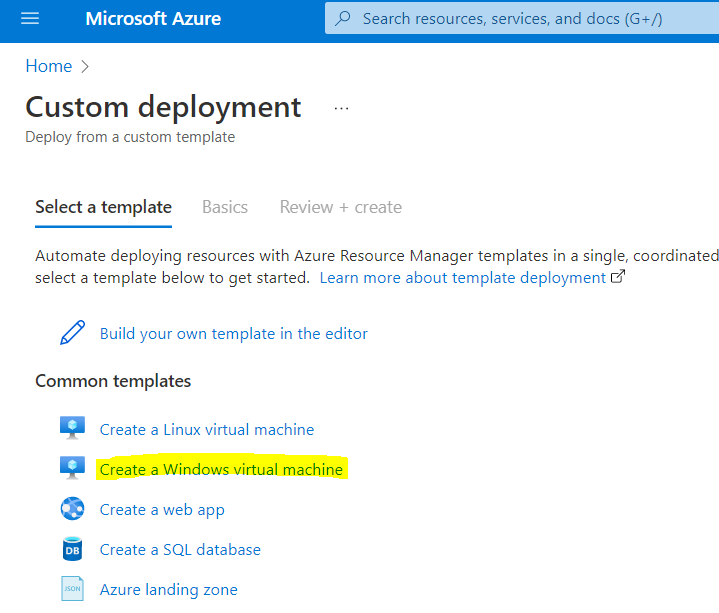The image size is (719, 613).
Task: Select Create a Windows virtual machine template
Action: [221, 469]
